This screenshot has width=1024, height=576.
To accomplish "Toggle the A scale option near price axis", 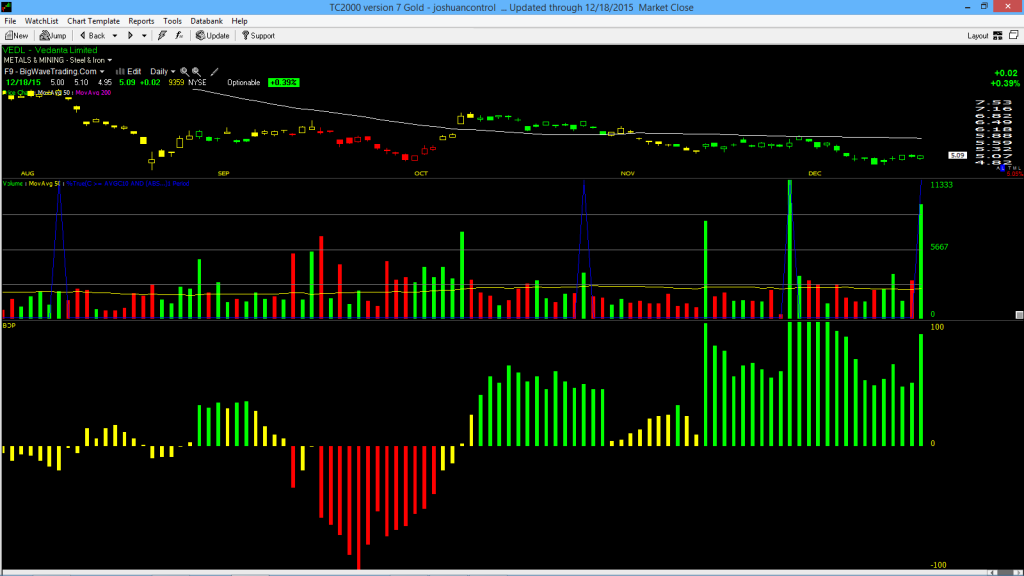I will (998, 168).
